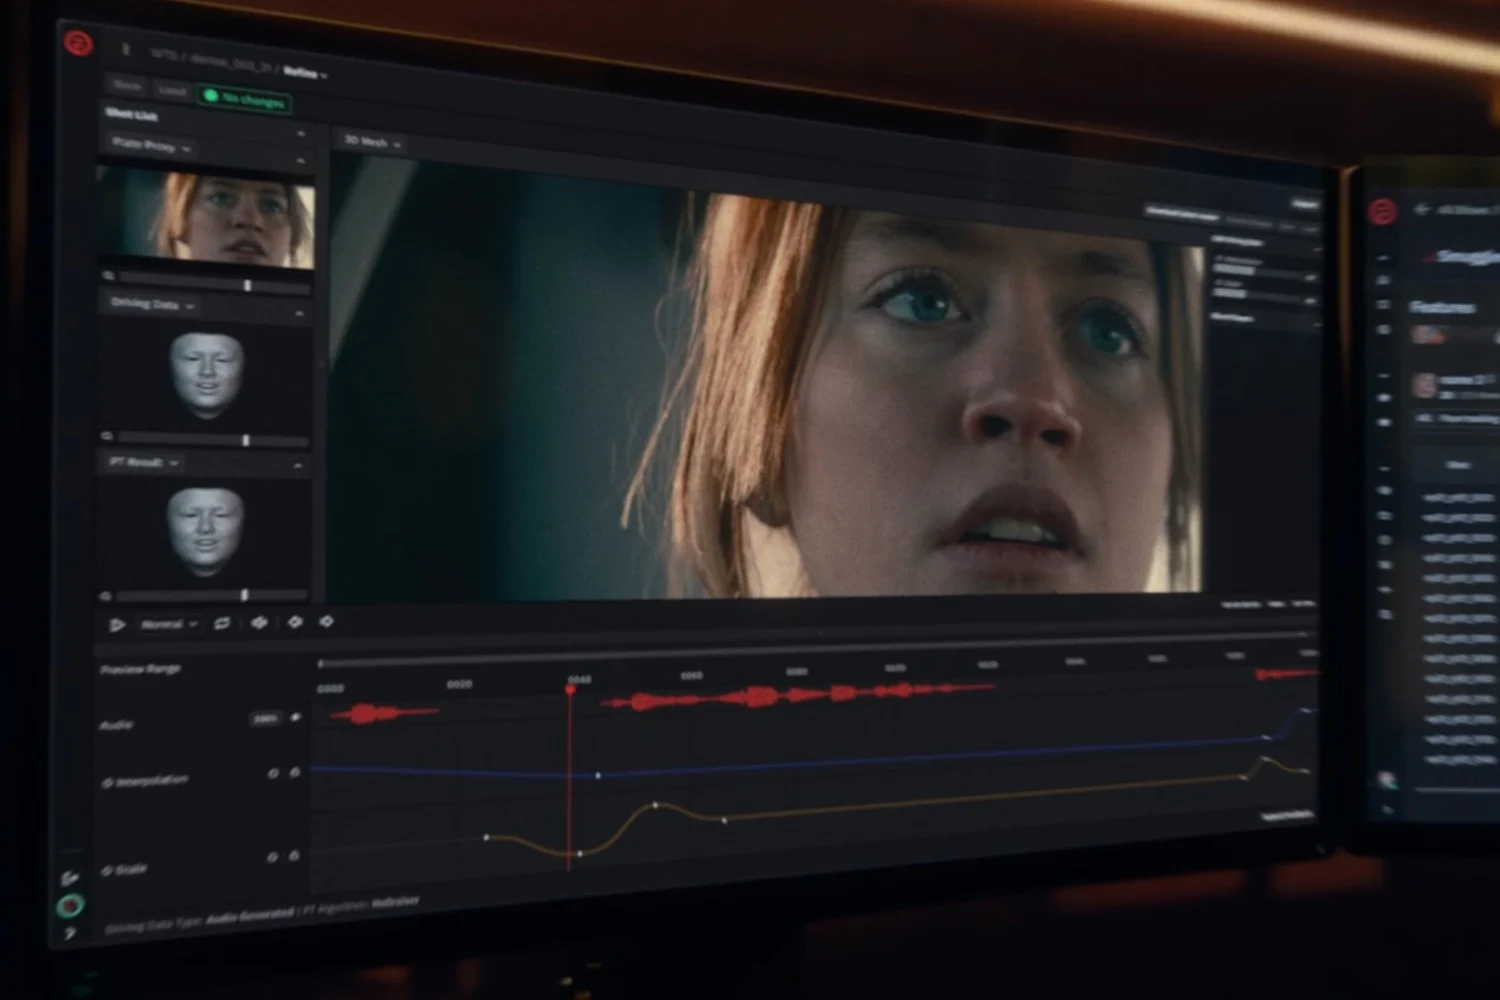Click the loop playback icon

(x=222, y=622)
